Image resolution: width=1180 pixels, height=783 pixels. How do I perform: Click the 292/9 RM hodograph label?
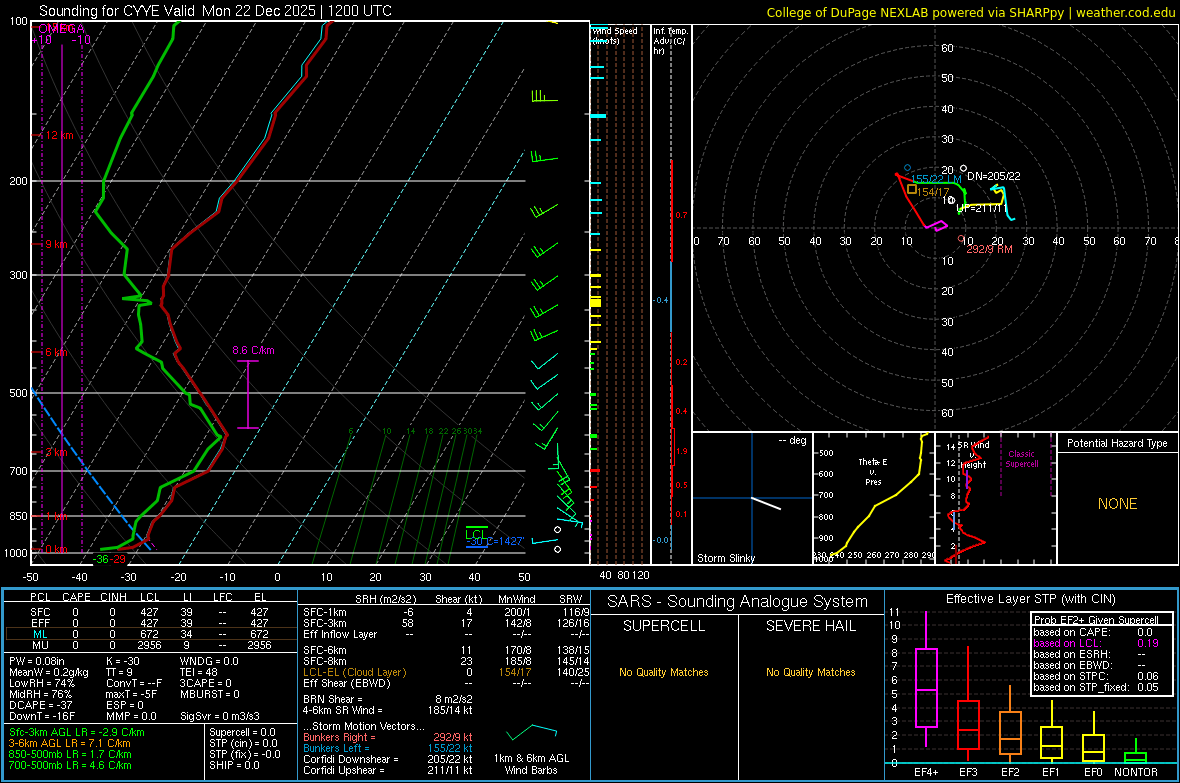click(989, 249)
